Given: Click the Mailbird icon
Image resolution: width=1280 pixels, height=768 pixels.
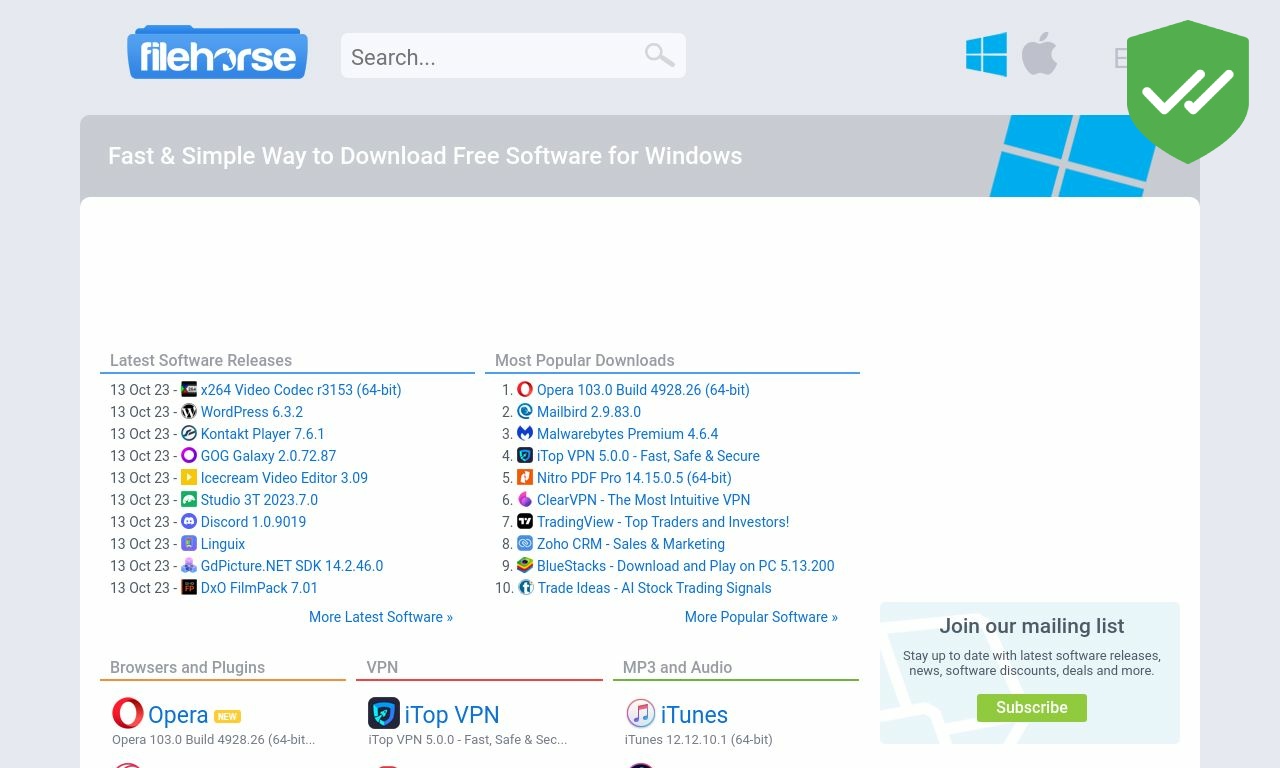Looking at the screenshot, I should tap(525, 411).
